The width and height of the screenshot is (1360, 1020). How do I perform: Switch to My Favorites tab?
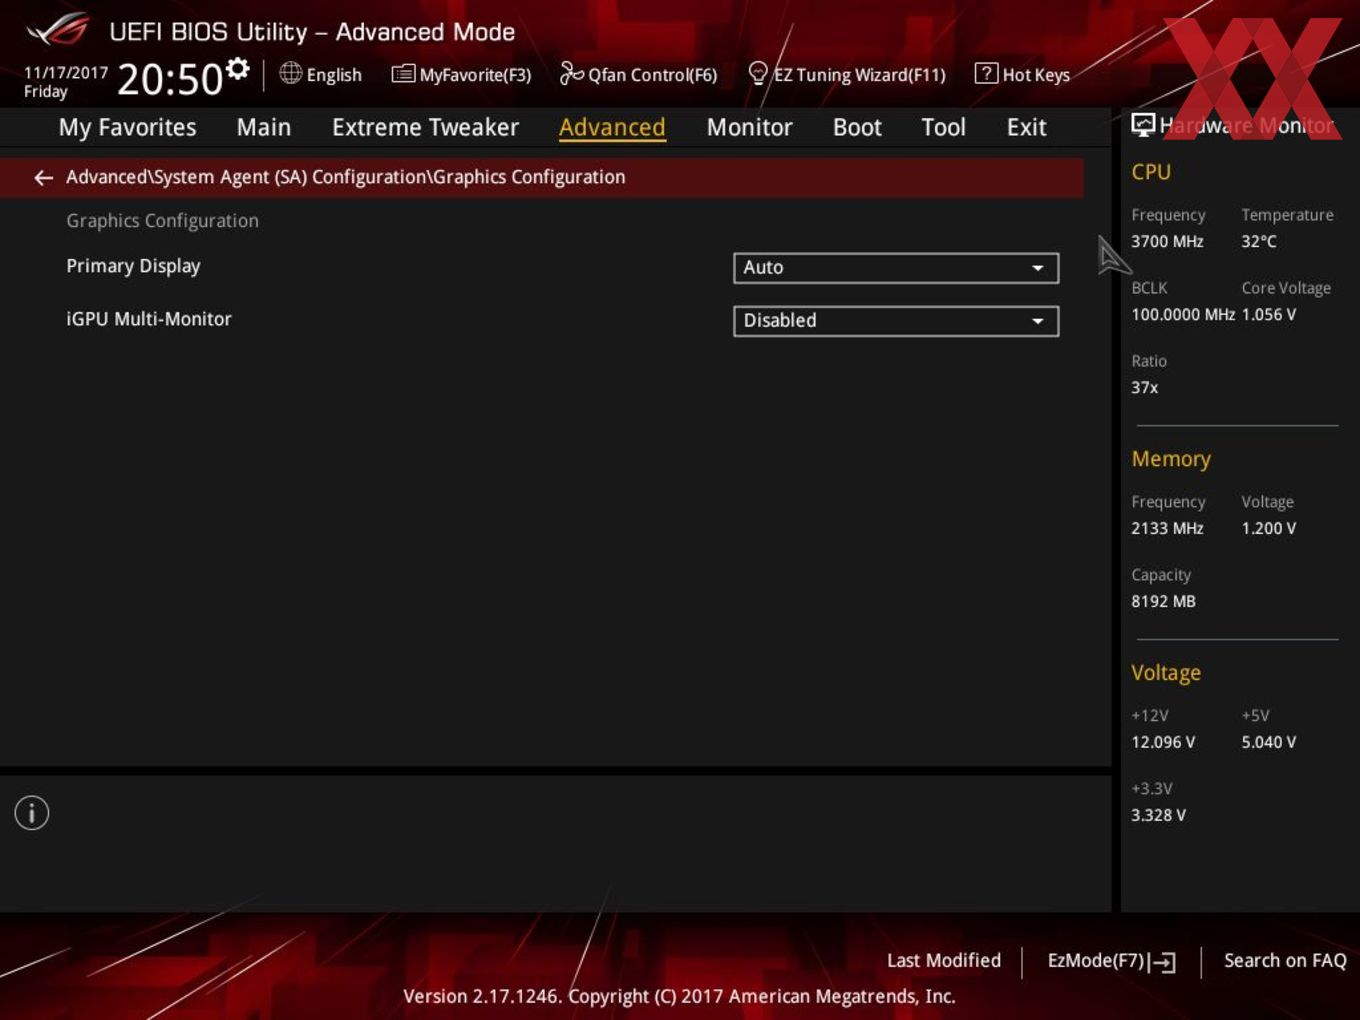(x=127, y=128)
